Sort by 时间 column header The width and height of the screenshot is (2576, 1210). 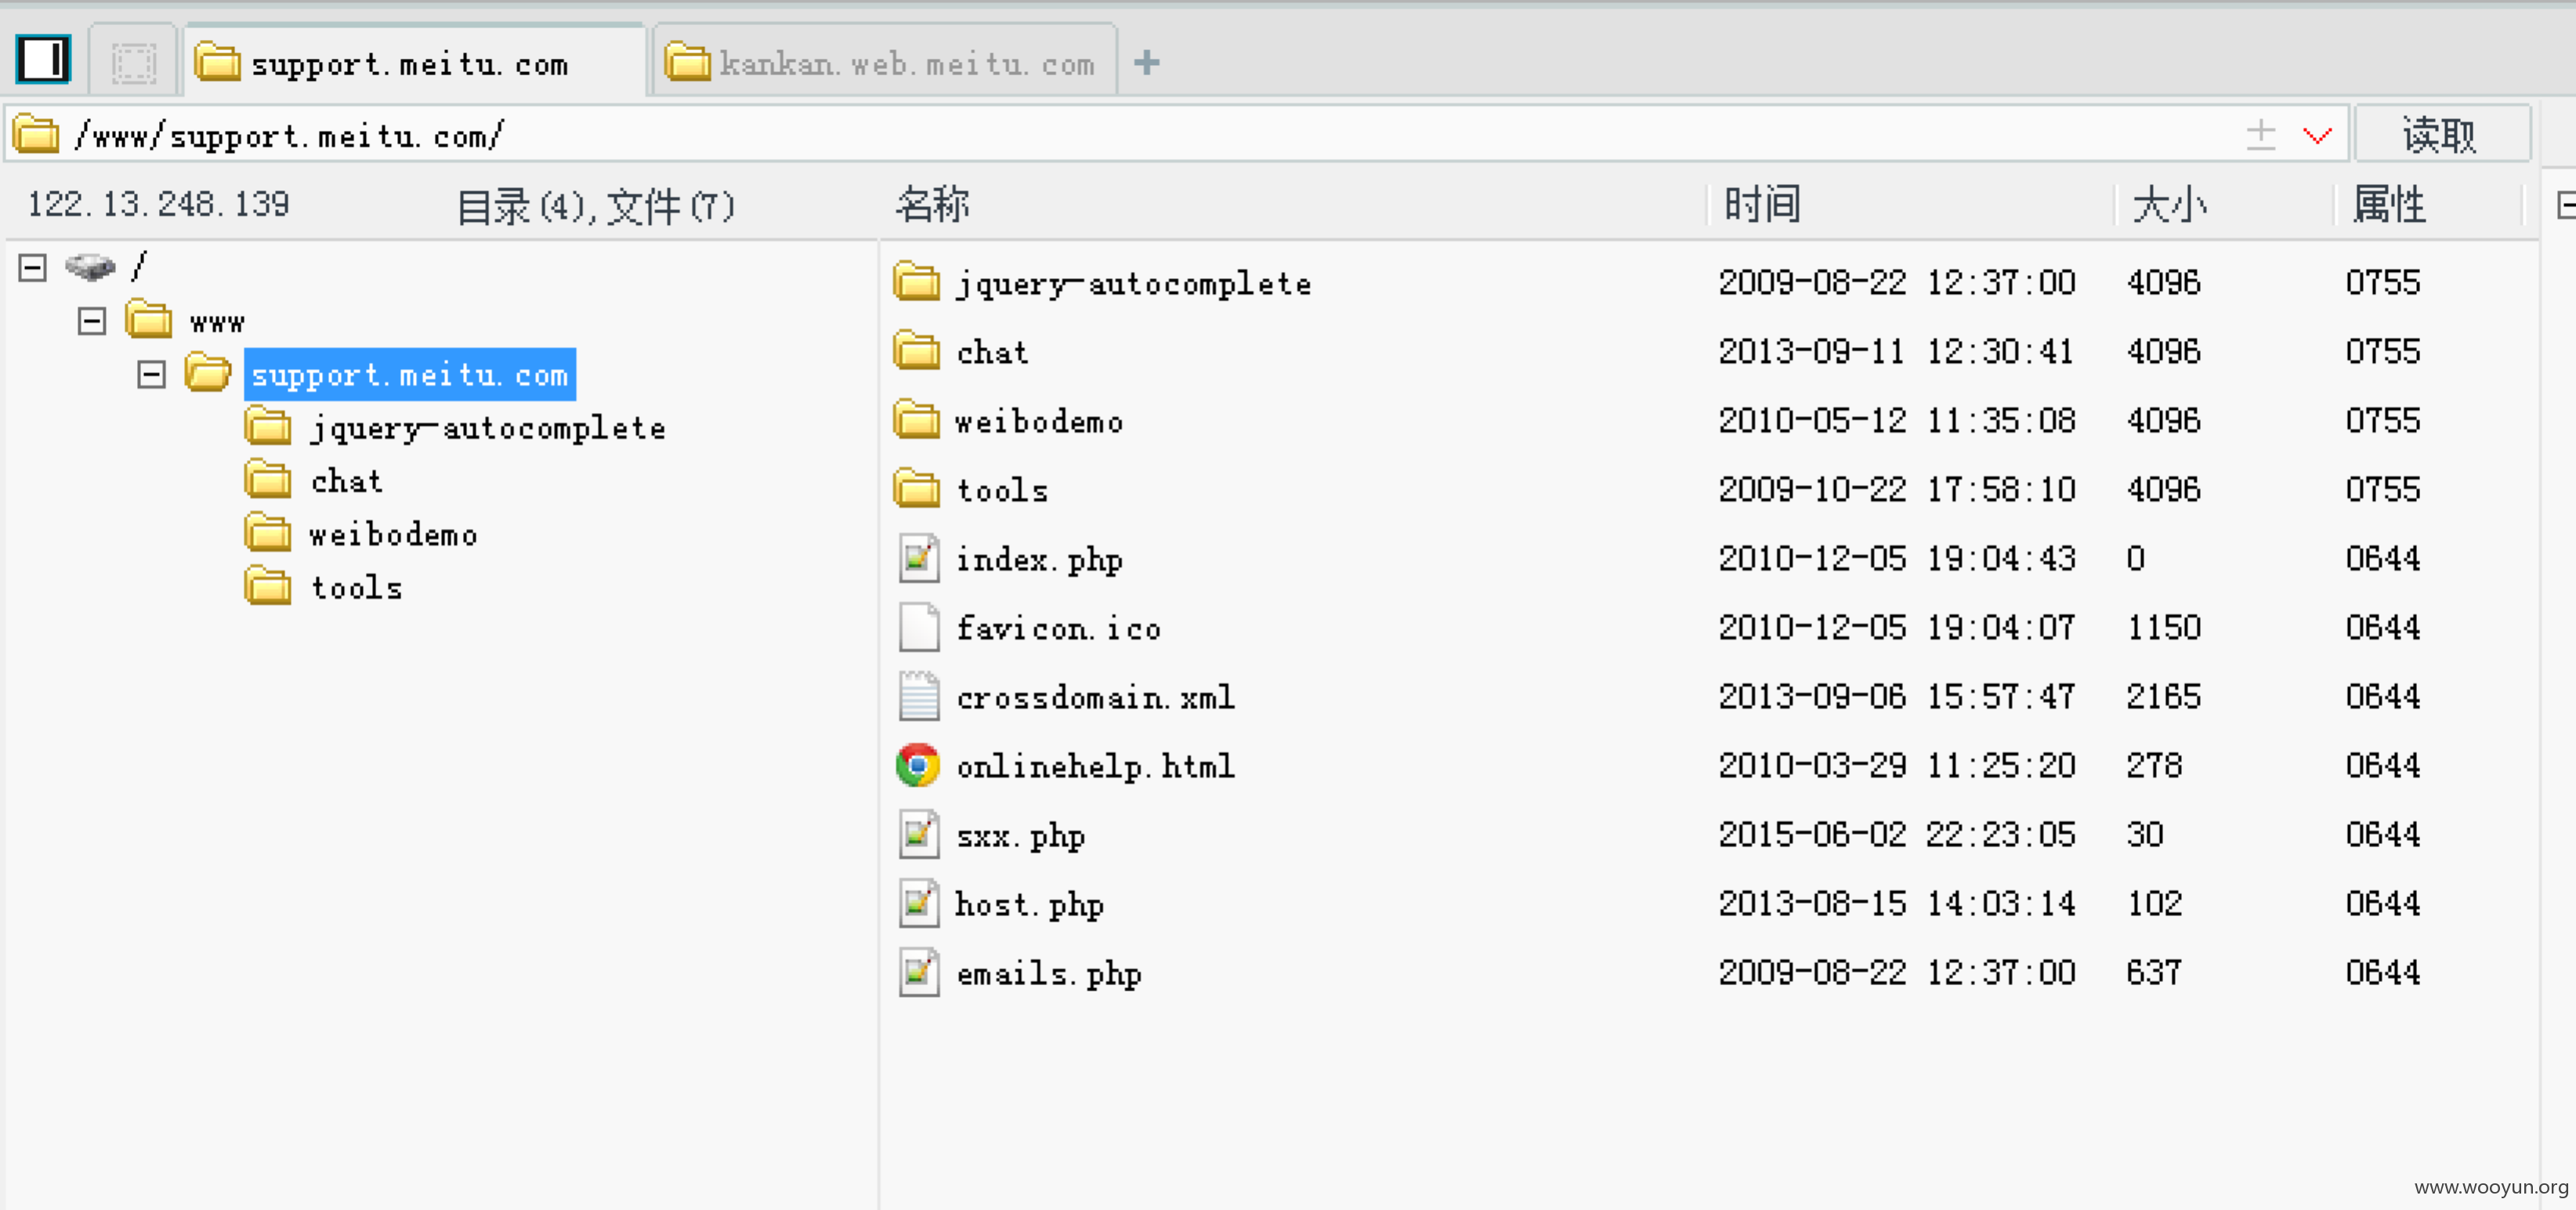click(x=1762, y=204)
